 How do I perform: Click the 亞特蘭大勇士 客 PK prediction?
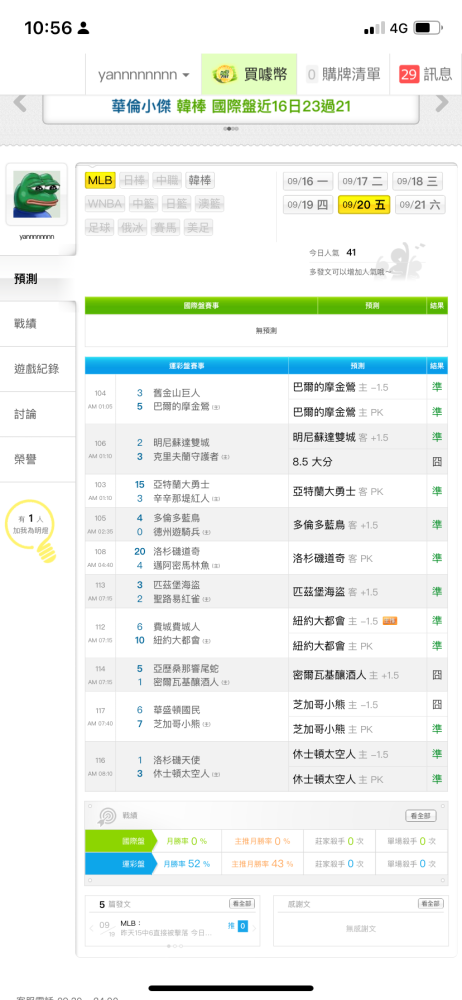pyautogui.click(x=338, y=491)
